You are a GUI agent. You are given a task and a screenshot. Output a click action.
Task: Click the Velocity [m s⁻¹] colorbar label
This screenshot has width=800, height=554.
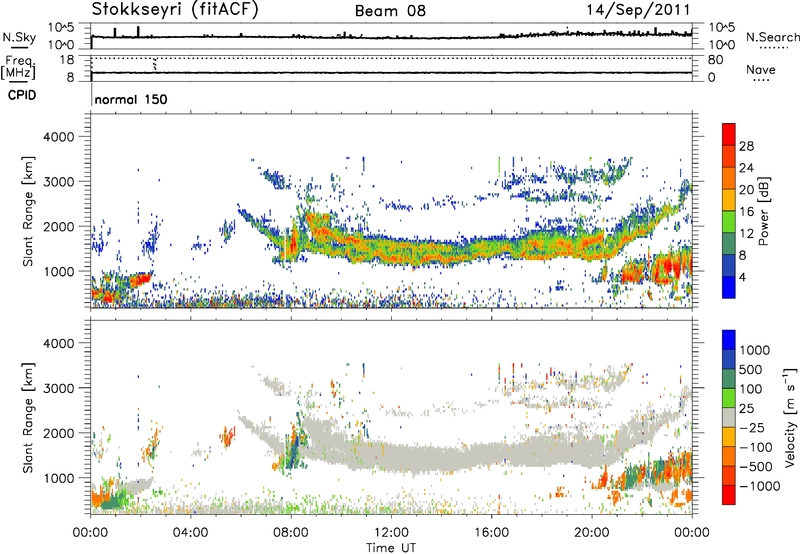tap(790, 417)
